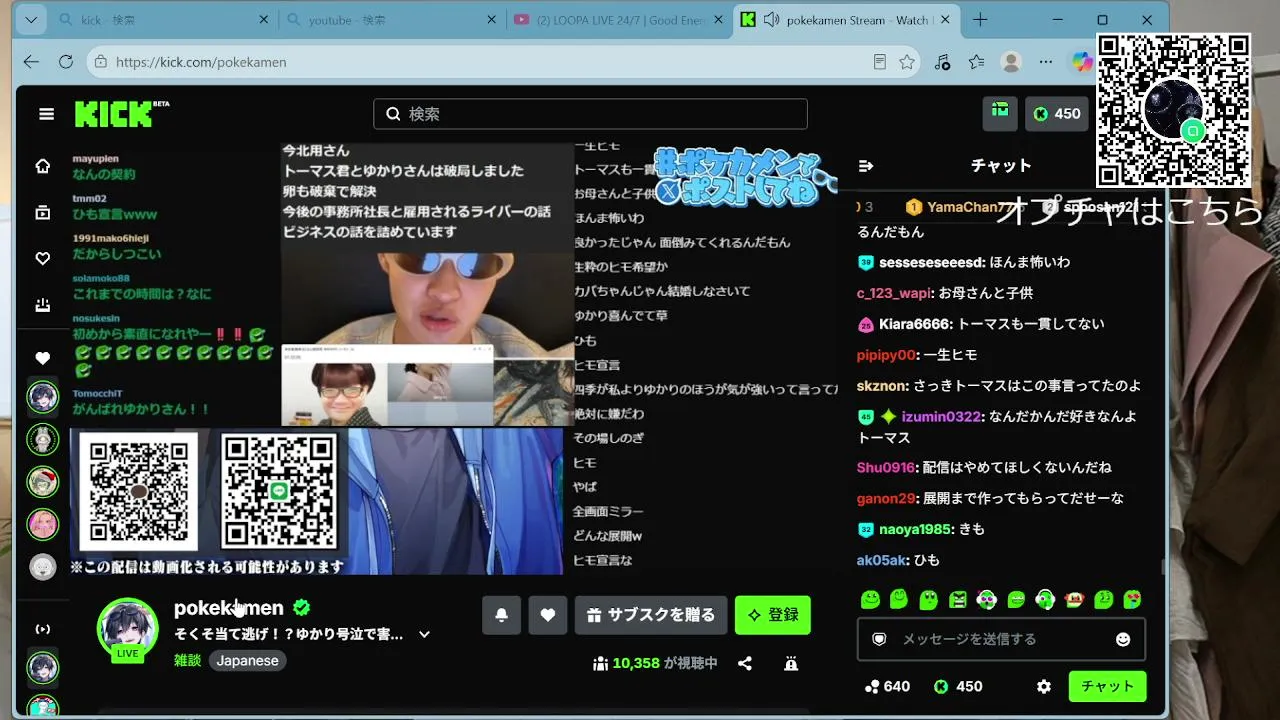Open the 450 Kicks balance button
Screen dimensions: 1280x720
[x=1057, y=114]
